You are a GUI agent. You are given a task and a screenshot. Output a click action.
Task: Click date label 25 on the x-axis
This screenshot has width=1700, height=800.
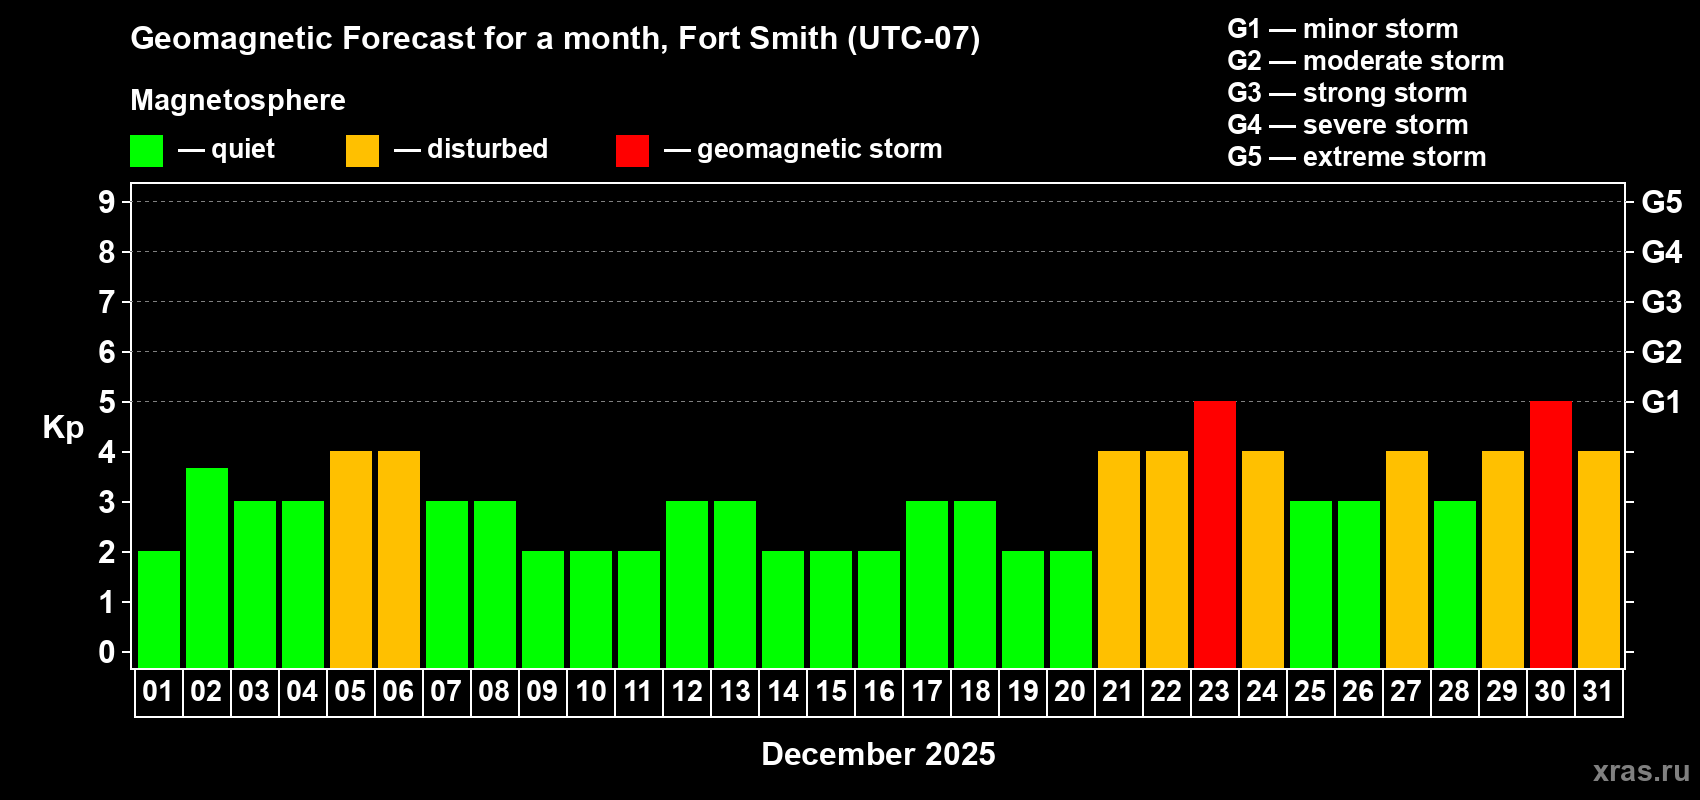[x=1310, y=692]
